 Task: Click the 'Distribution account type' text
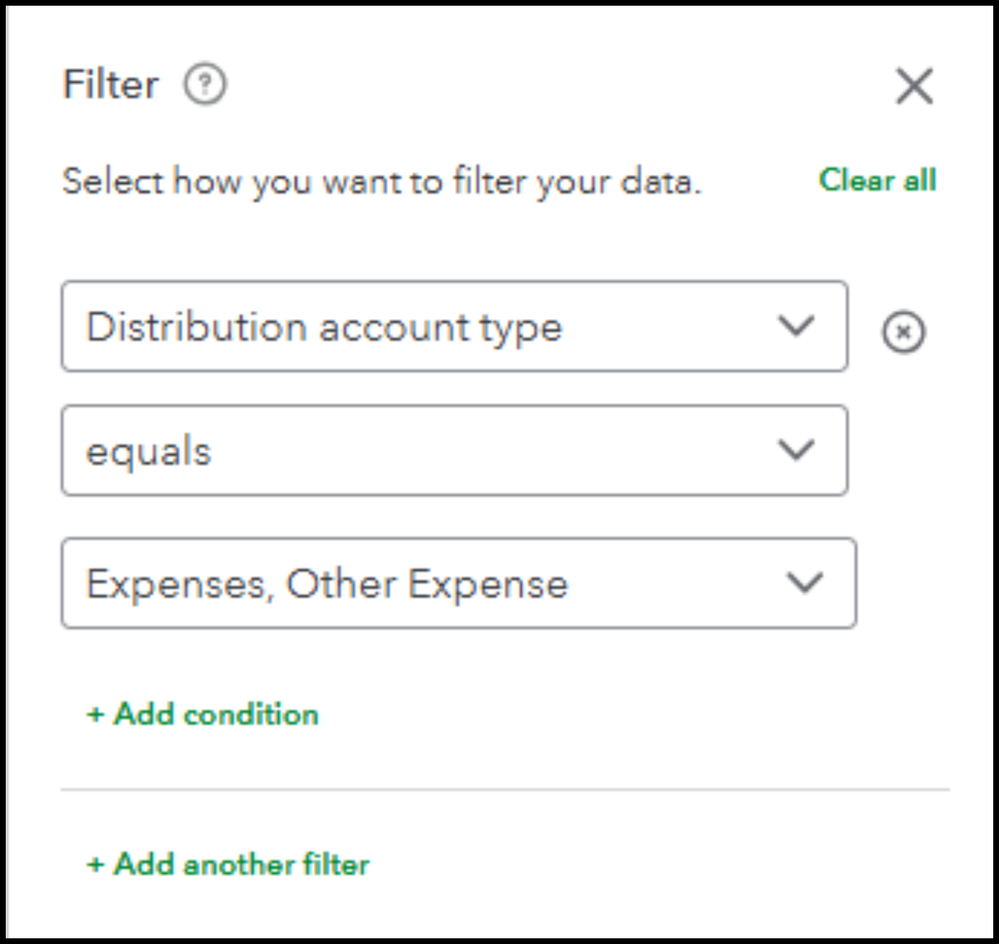tap(324, 328)
